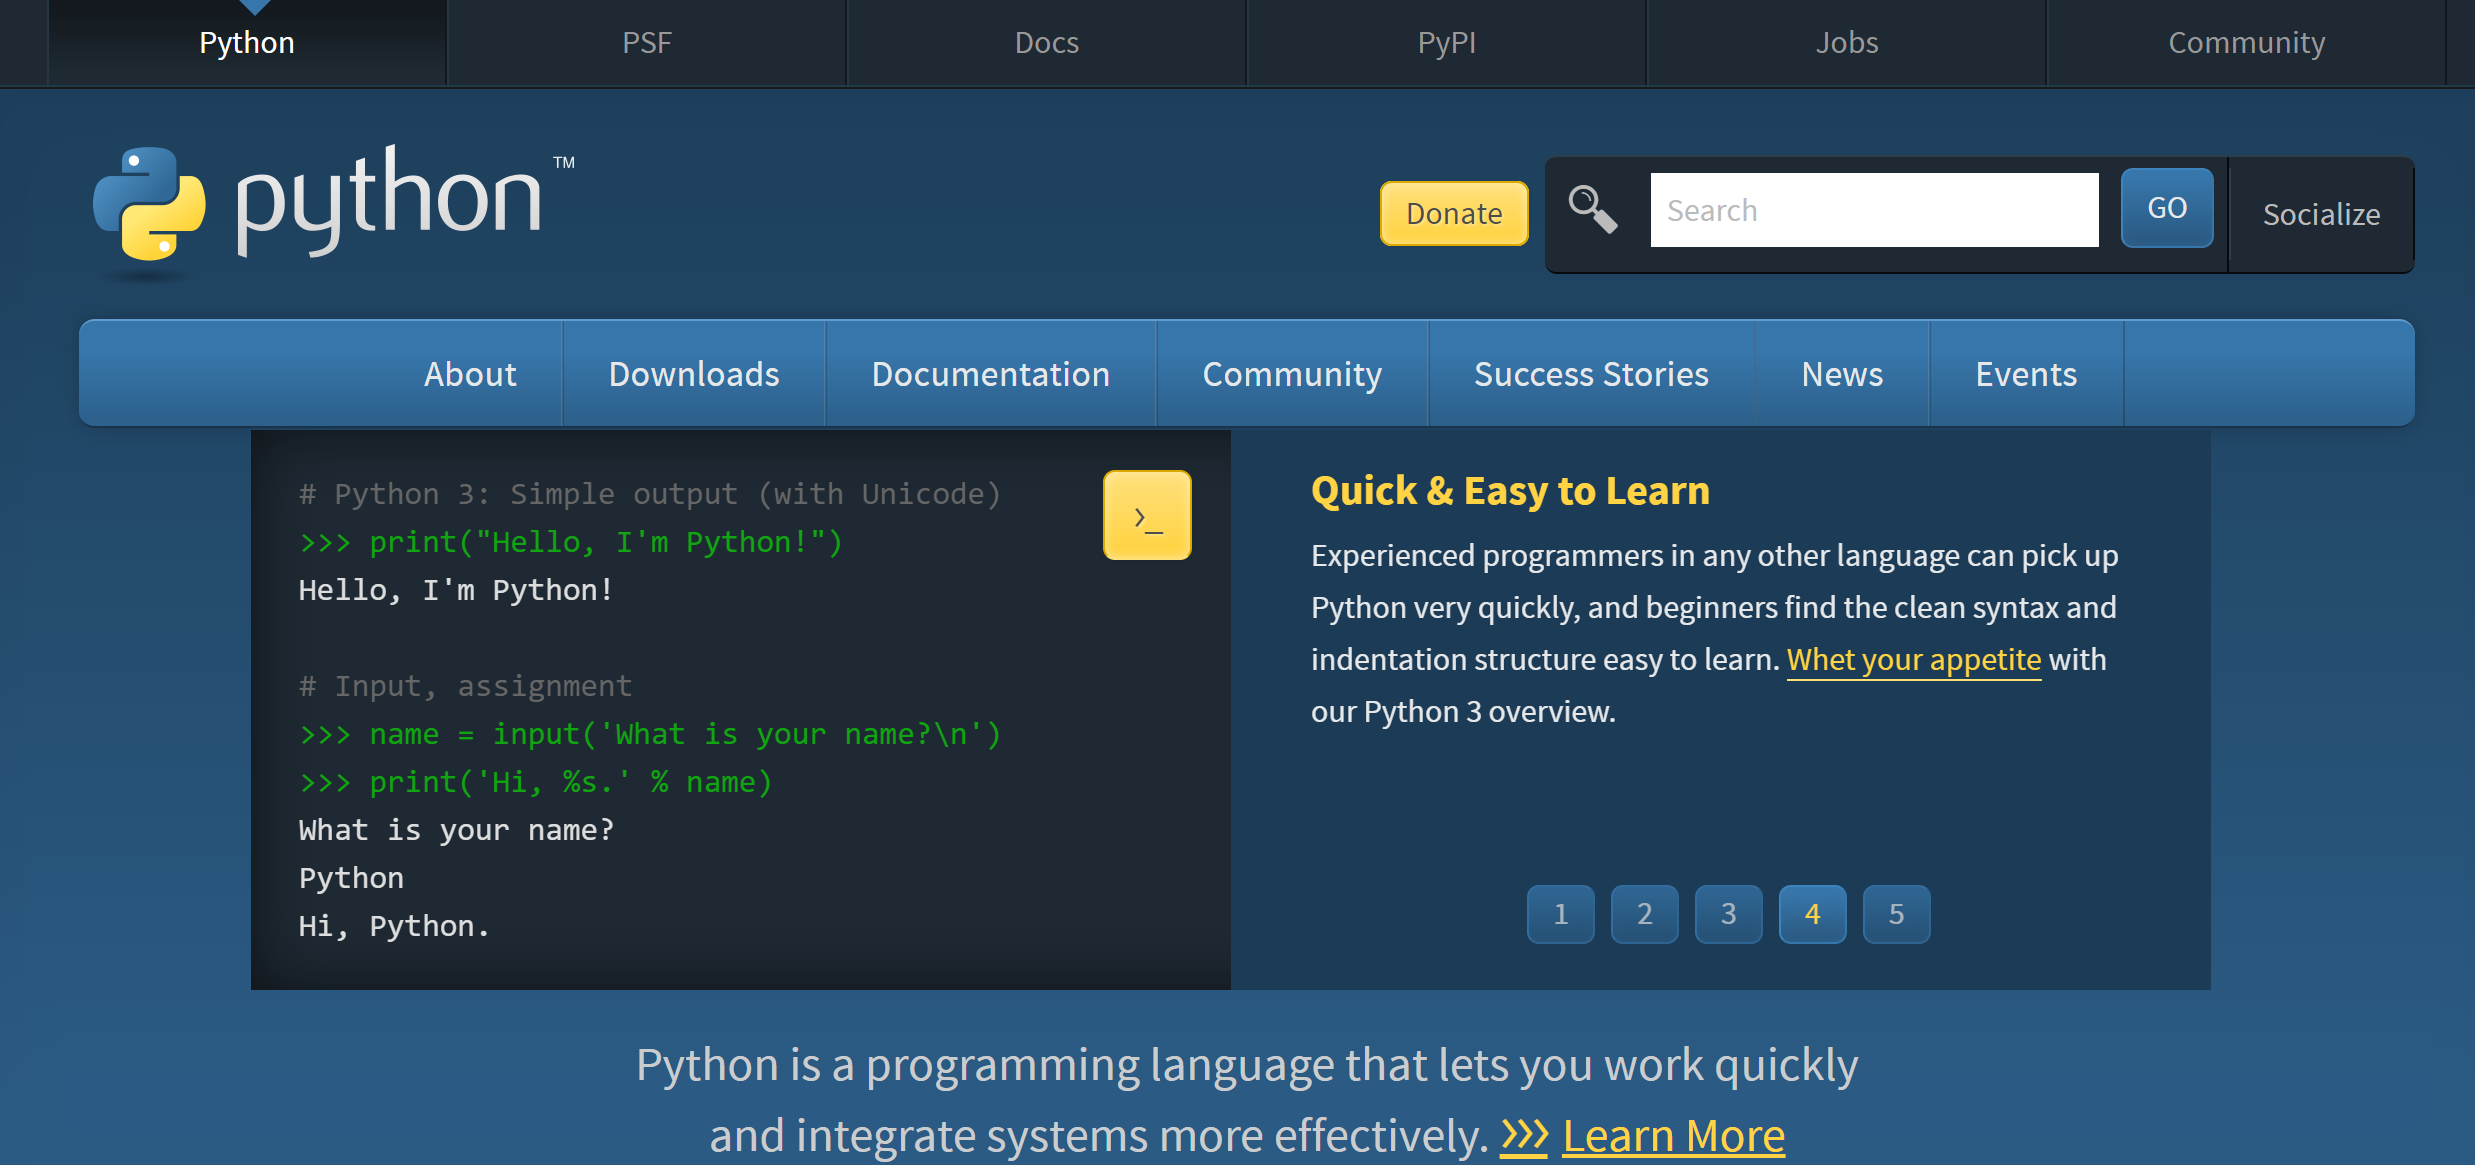Open the Downloads navigation menu

[694, 374]
